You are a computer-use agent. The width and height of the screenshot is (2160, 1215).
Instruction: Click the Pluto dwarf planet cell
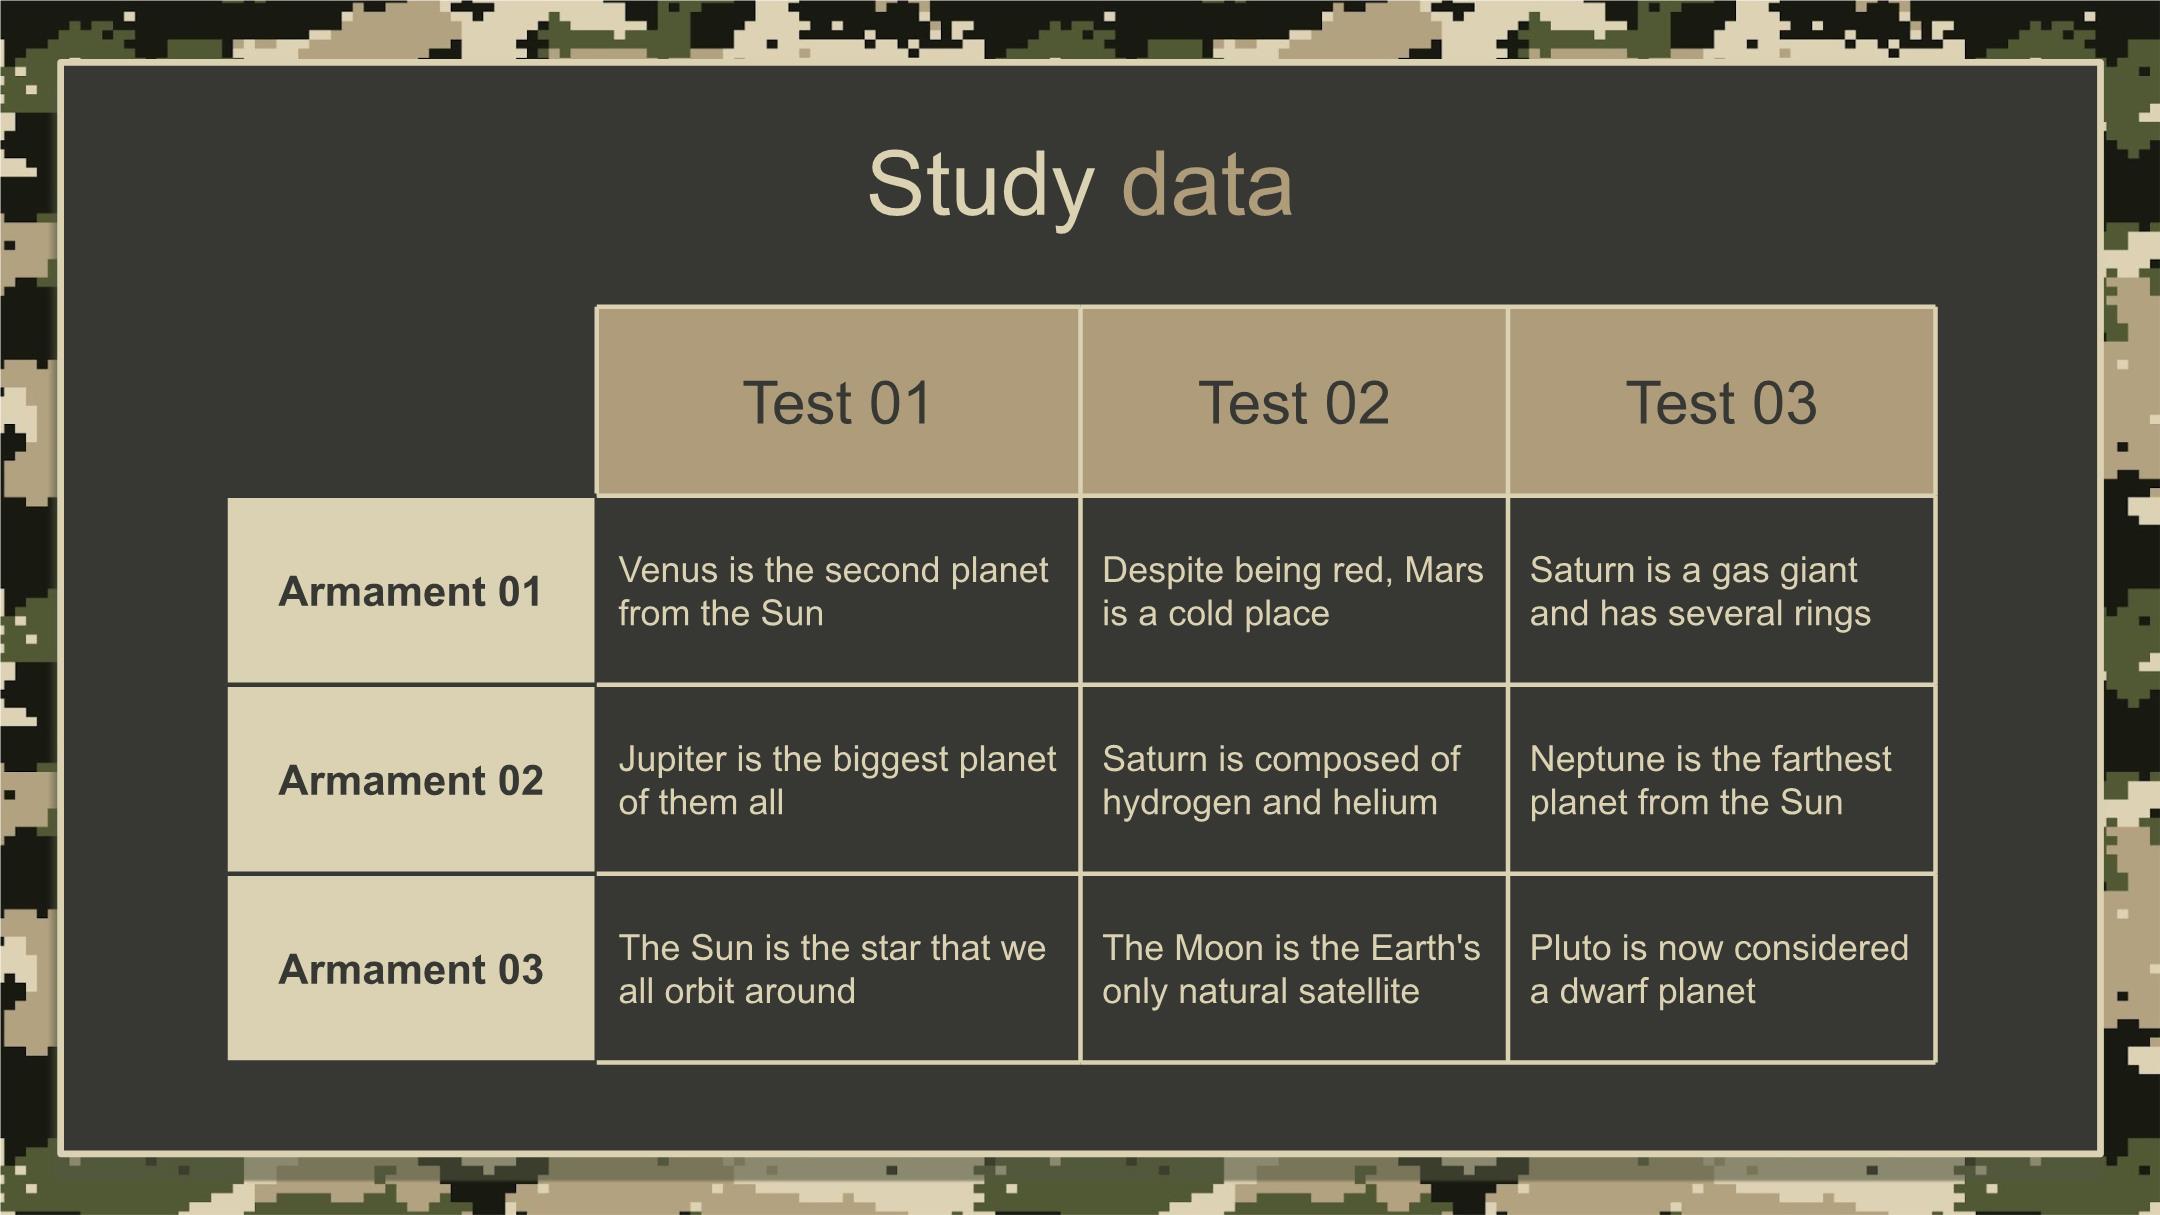(1721, 969)
